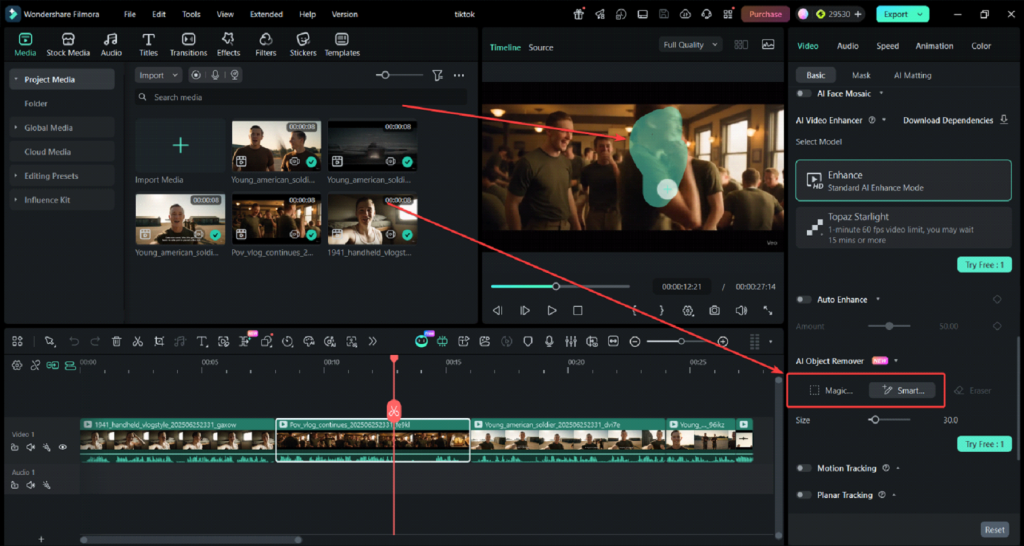Open the Titles panel

click(x=148, y=45)
